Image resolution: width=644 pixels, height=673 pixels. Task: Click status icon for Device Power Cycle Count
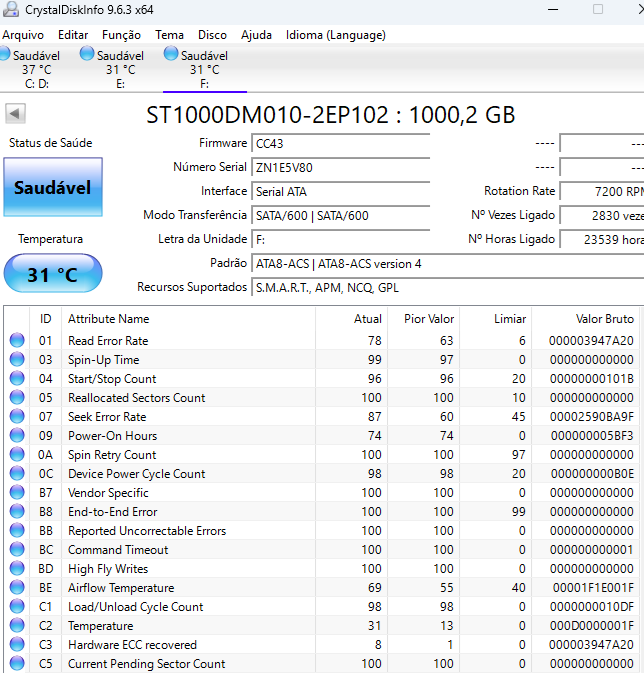[17, 473]
